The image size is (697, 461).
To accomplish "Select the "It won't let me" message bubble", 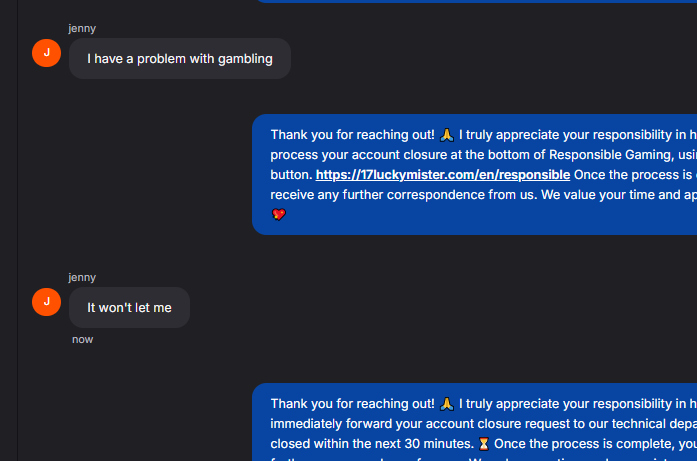I will 129,308.
